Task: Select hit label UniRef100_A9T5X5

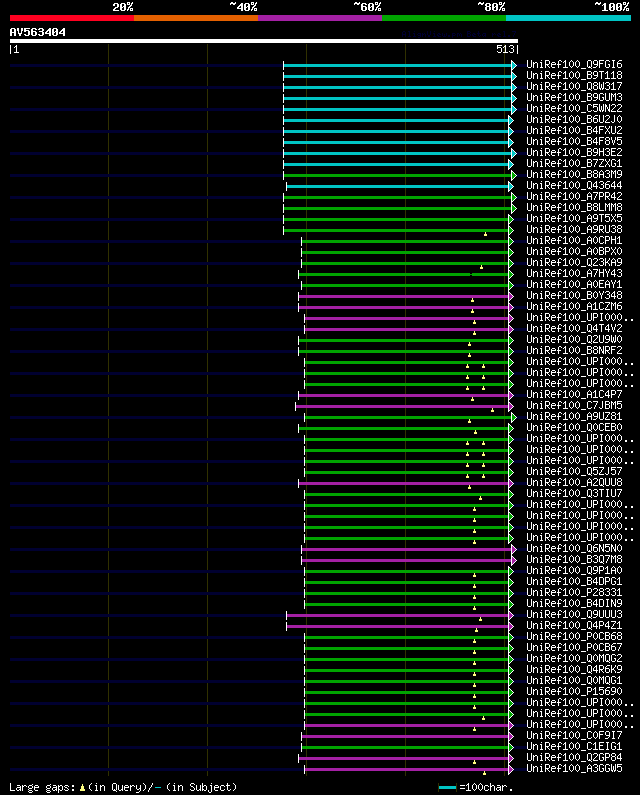Action: click(x=574, y=219)
